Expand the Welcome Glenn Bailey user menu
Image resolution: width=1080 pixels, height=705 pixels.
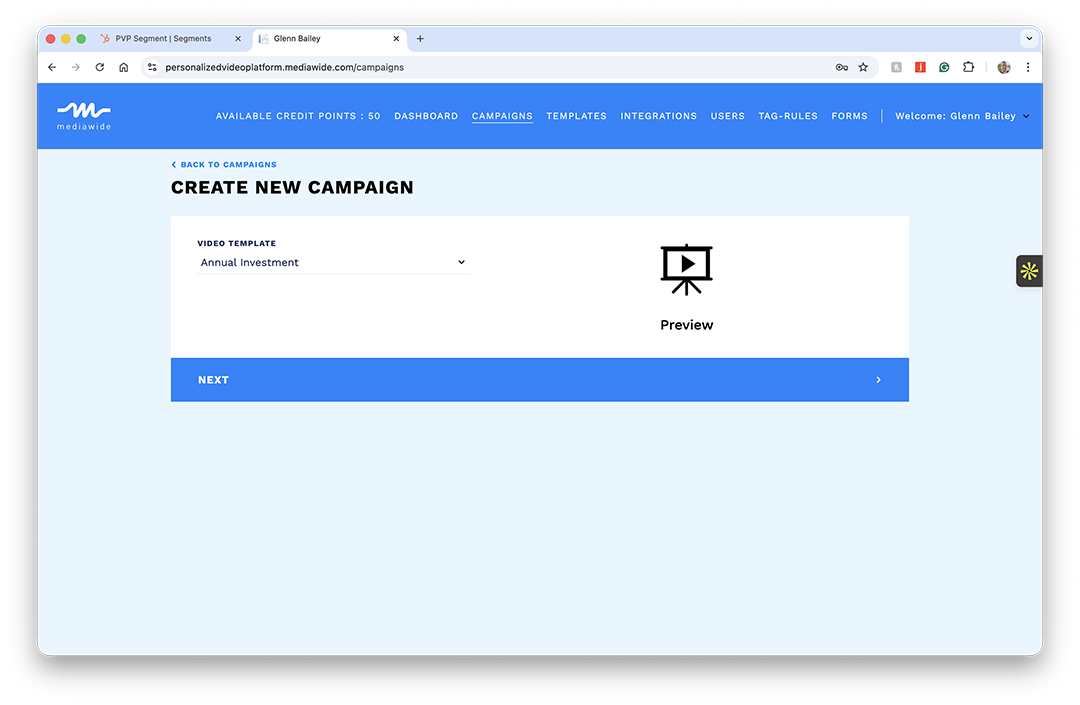961,116
